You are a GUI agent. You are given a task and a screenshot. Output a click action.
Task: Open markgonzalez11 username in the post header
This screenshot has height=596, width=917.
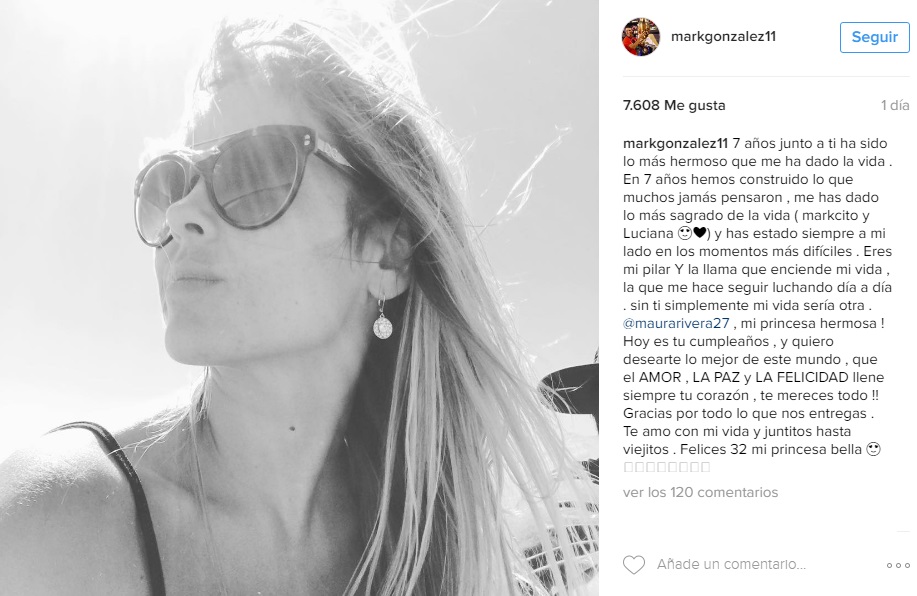pos(723,36)
